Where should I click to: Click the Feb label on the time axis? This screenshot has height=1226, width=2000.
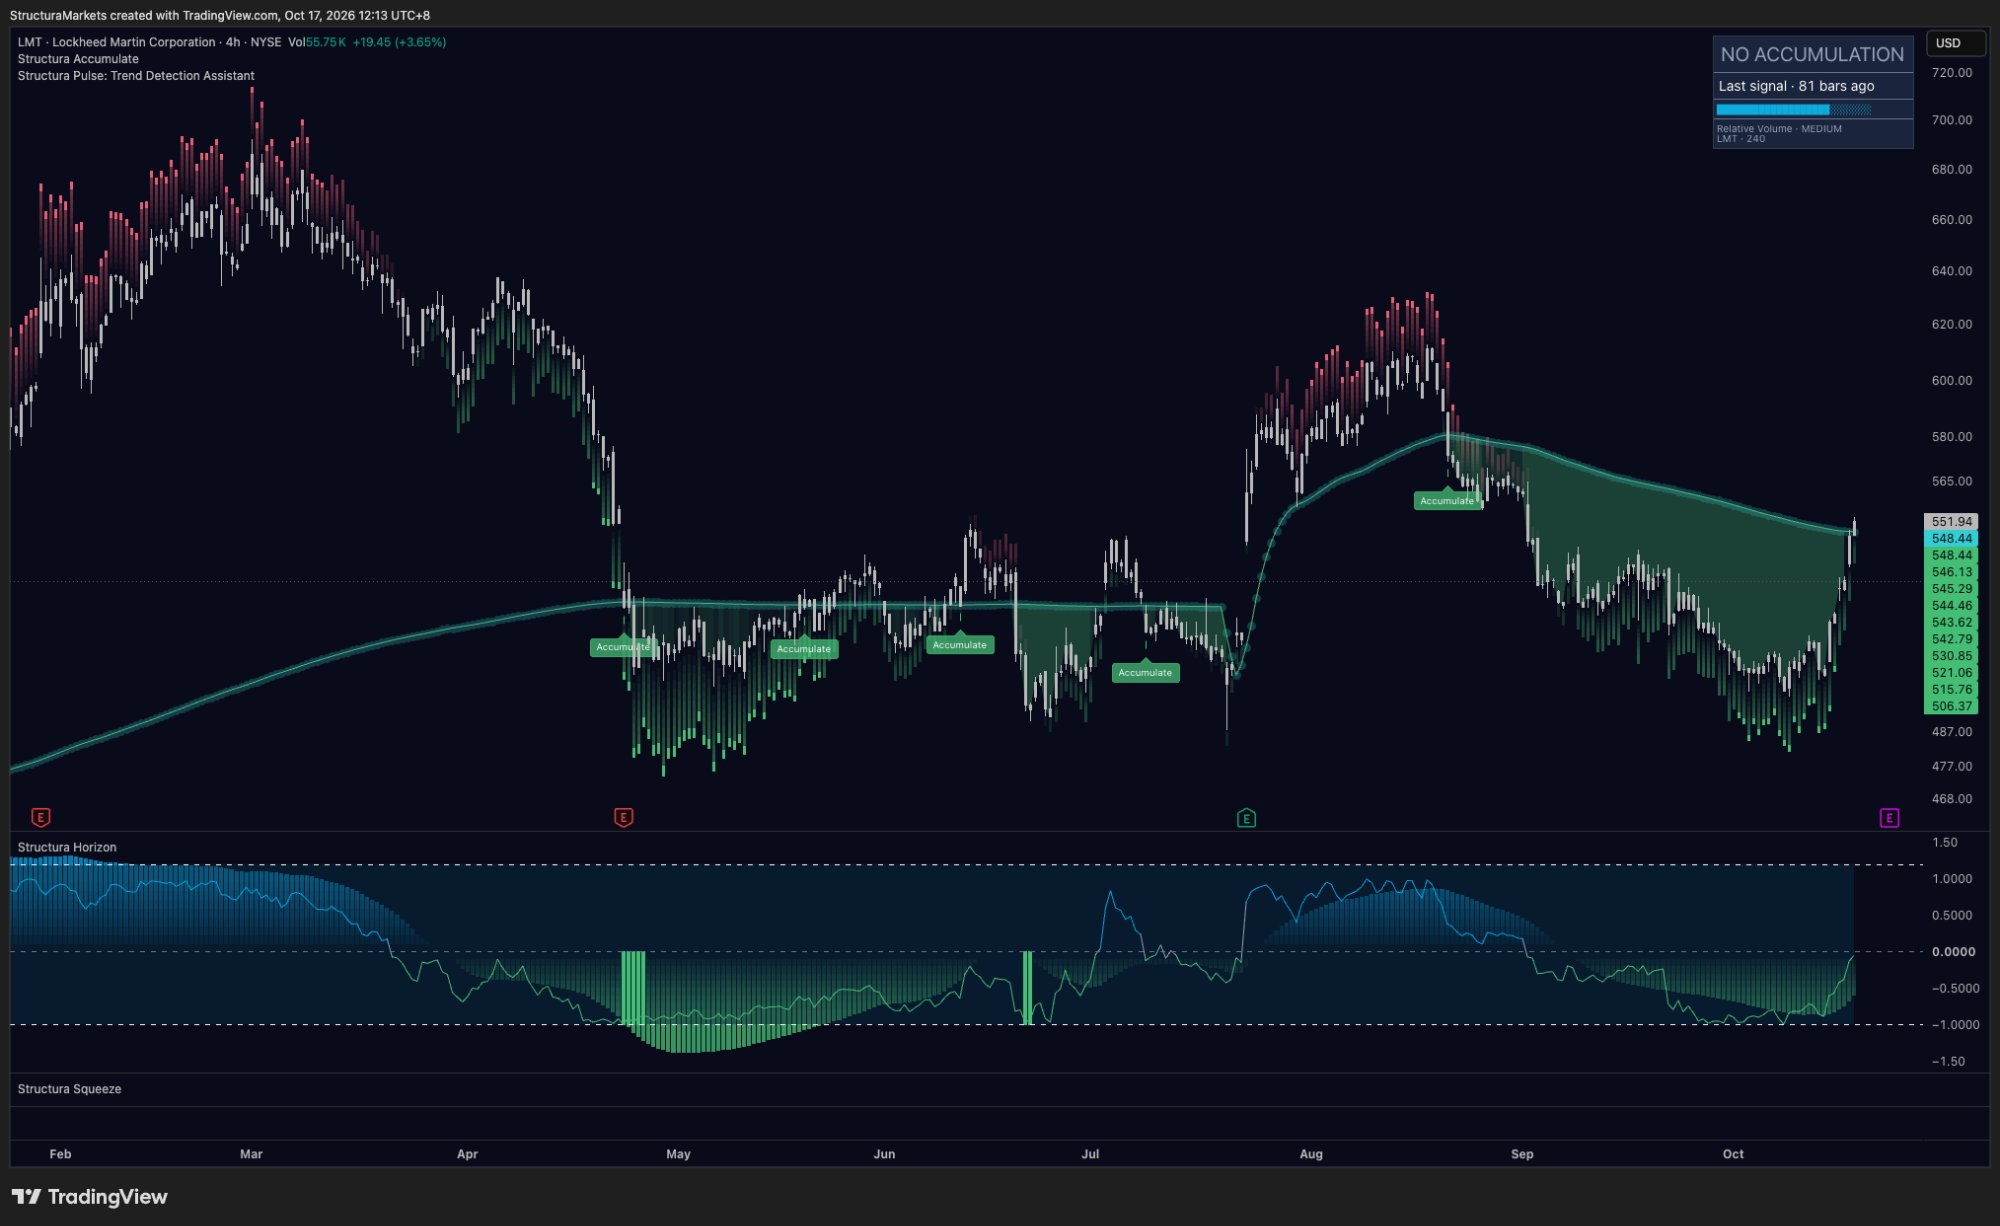point(60,1154)
